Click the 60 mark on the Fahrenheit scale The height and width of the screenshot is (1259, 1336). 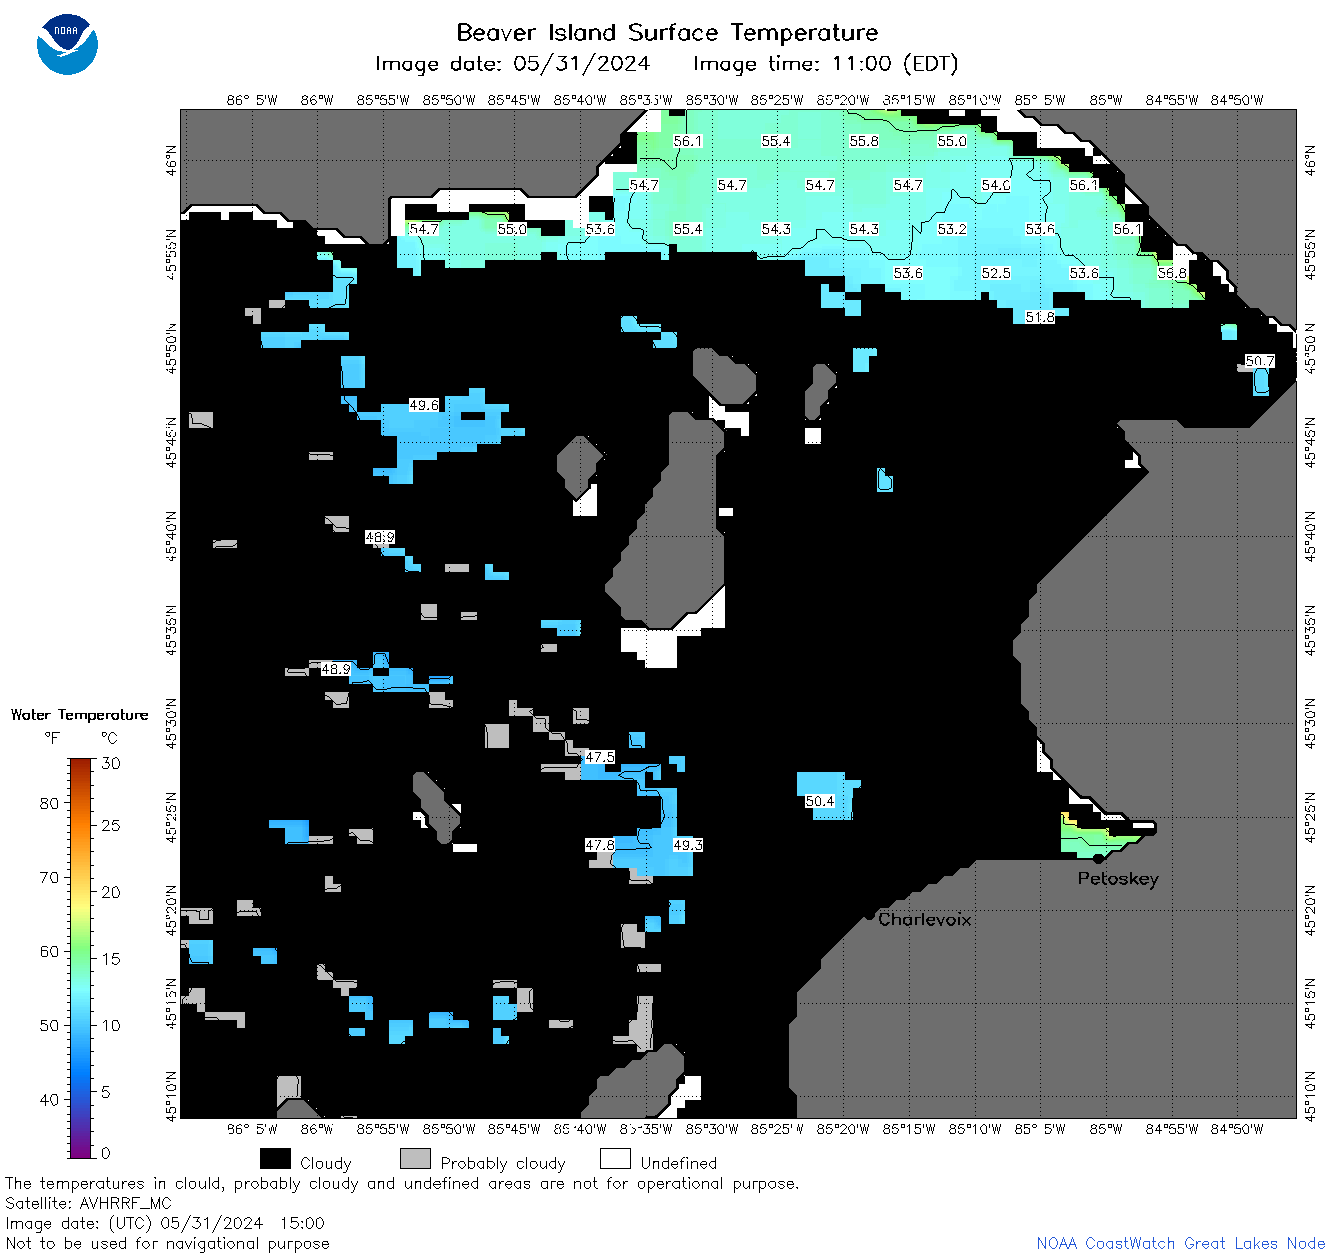tap(49, 951)
